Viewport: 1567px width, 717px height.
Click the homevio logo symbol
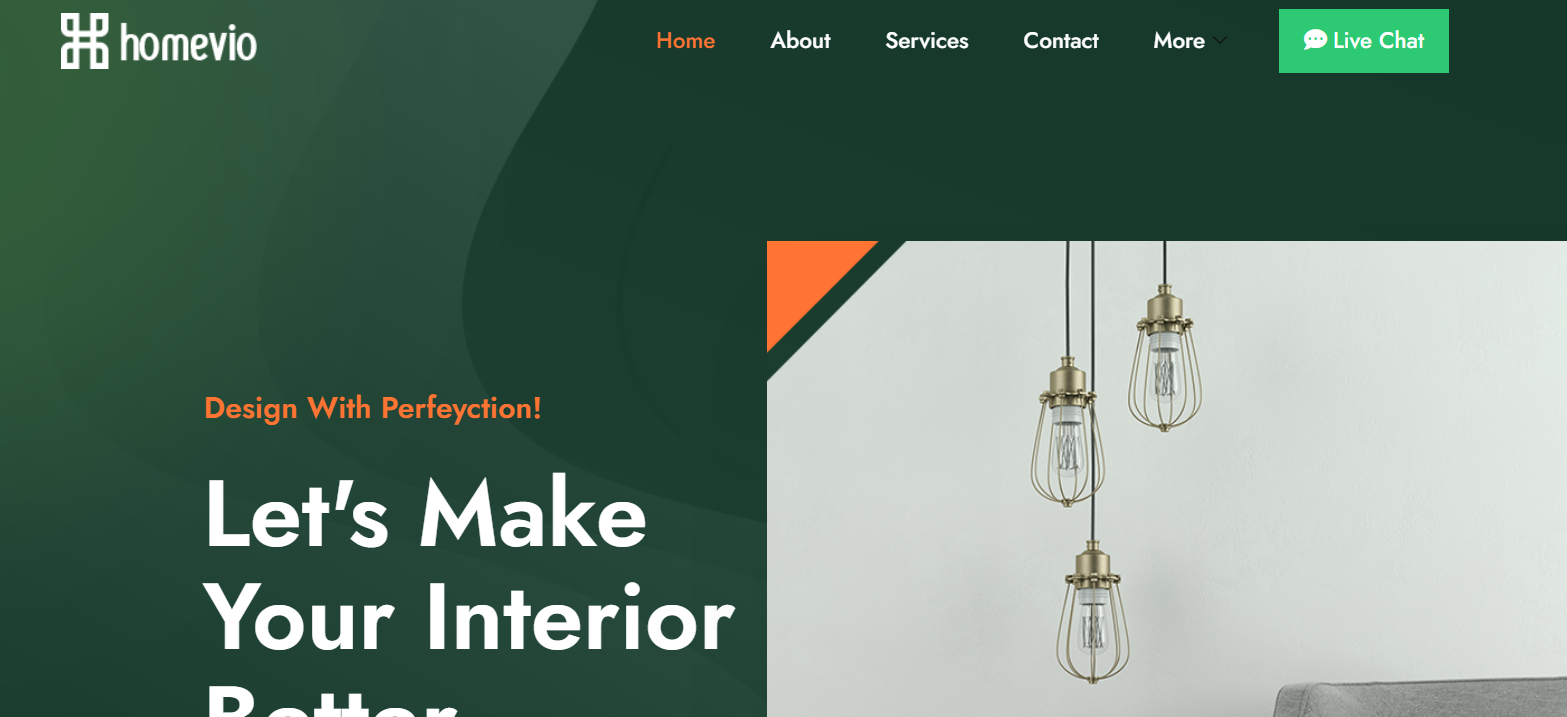point(84,41)
